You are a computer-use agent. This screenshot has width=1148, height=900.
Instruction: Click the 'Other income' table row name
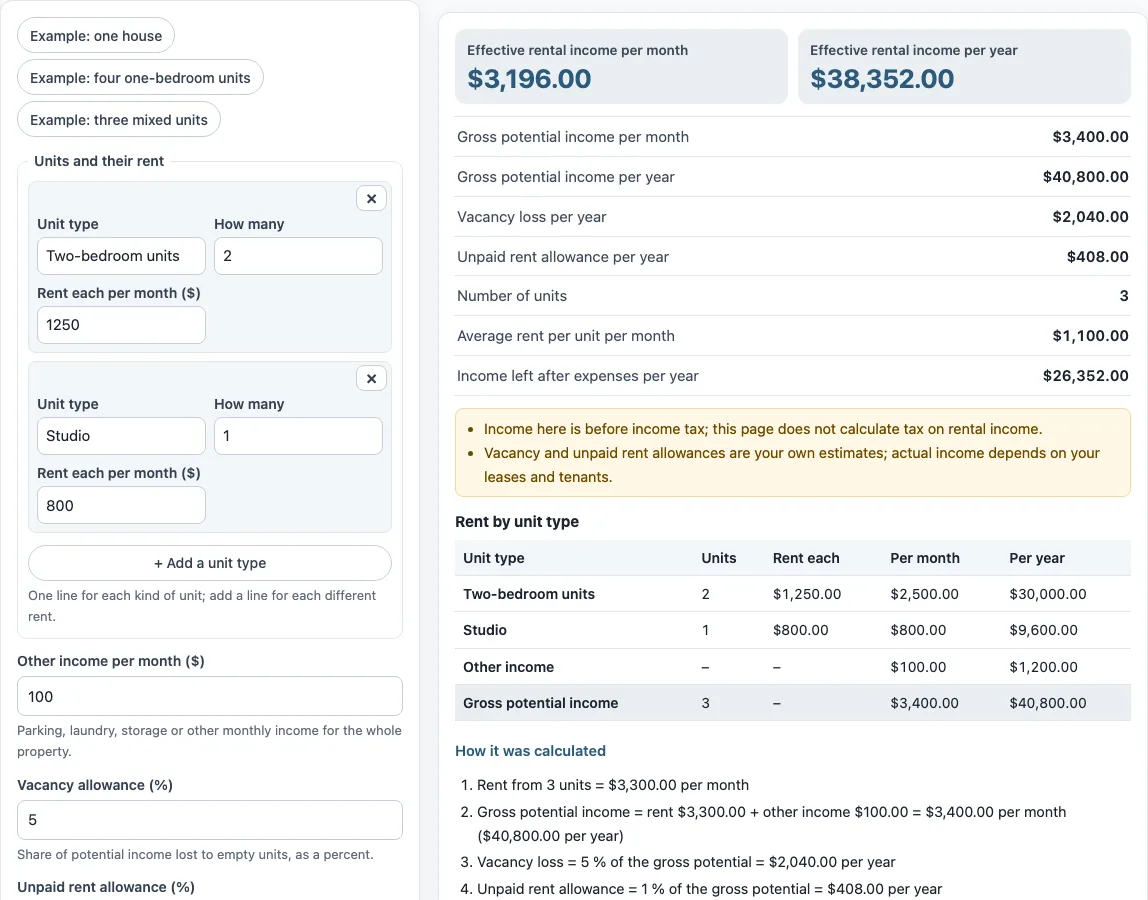[x=508, y=667]
